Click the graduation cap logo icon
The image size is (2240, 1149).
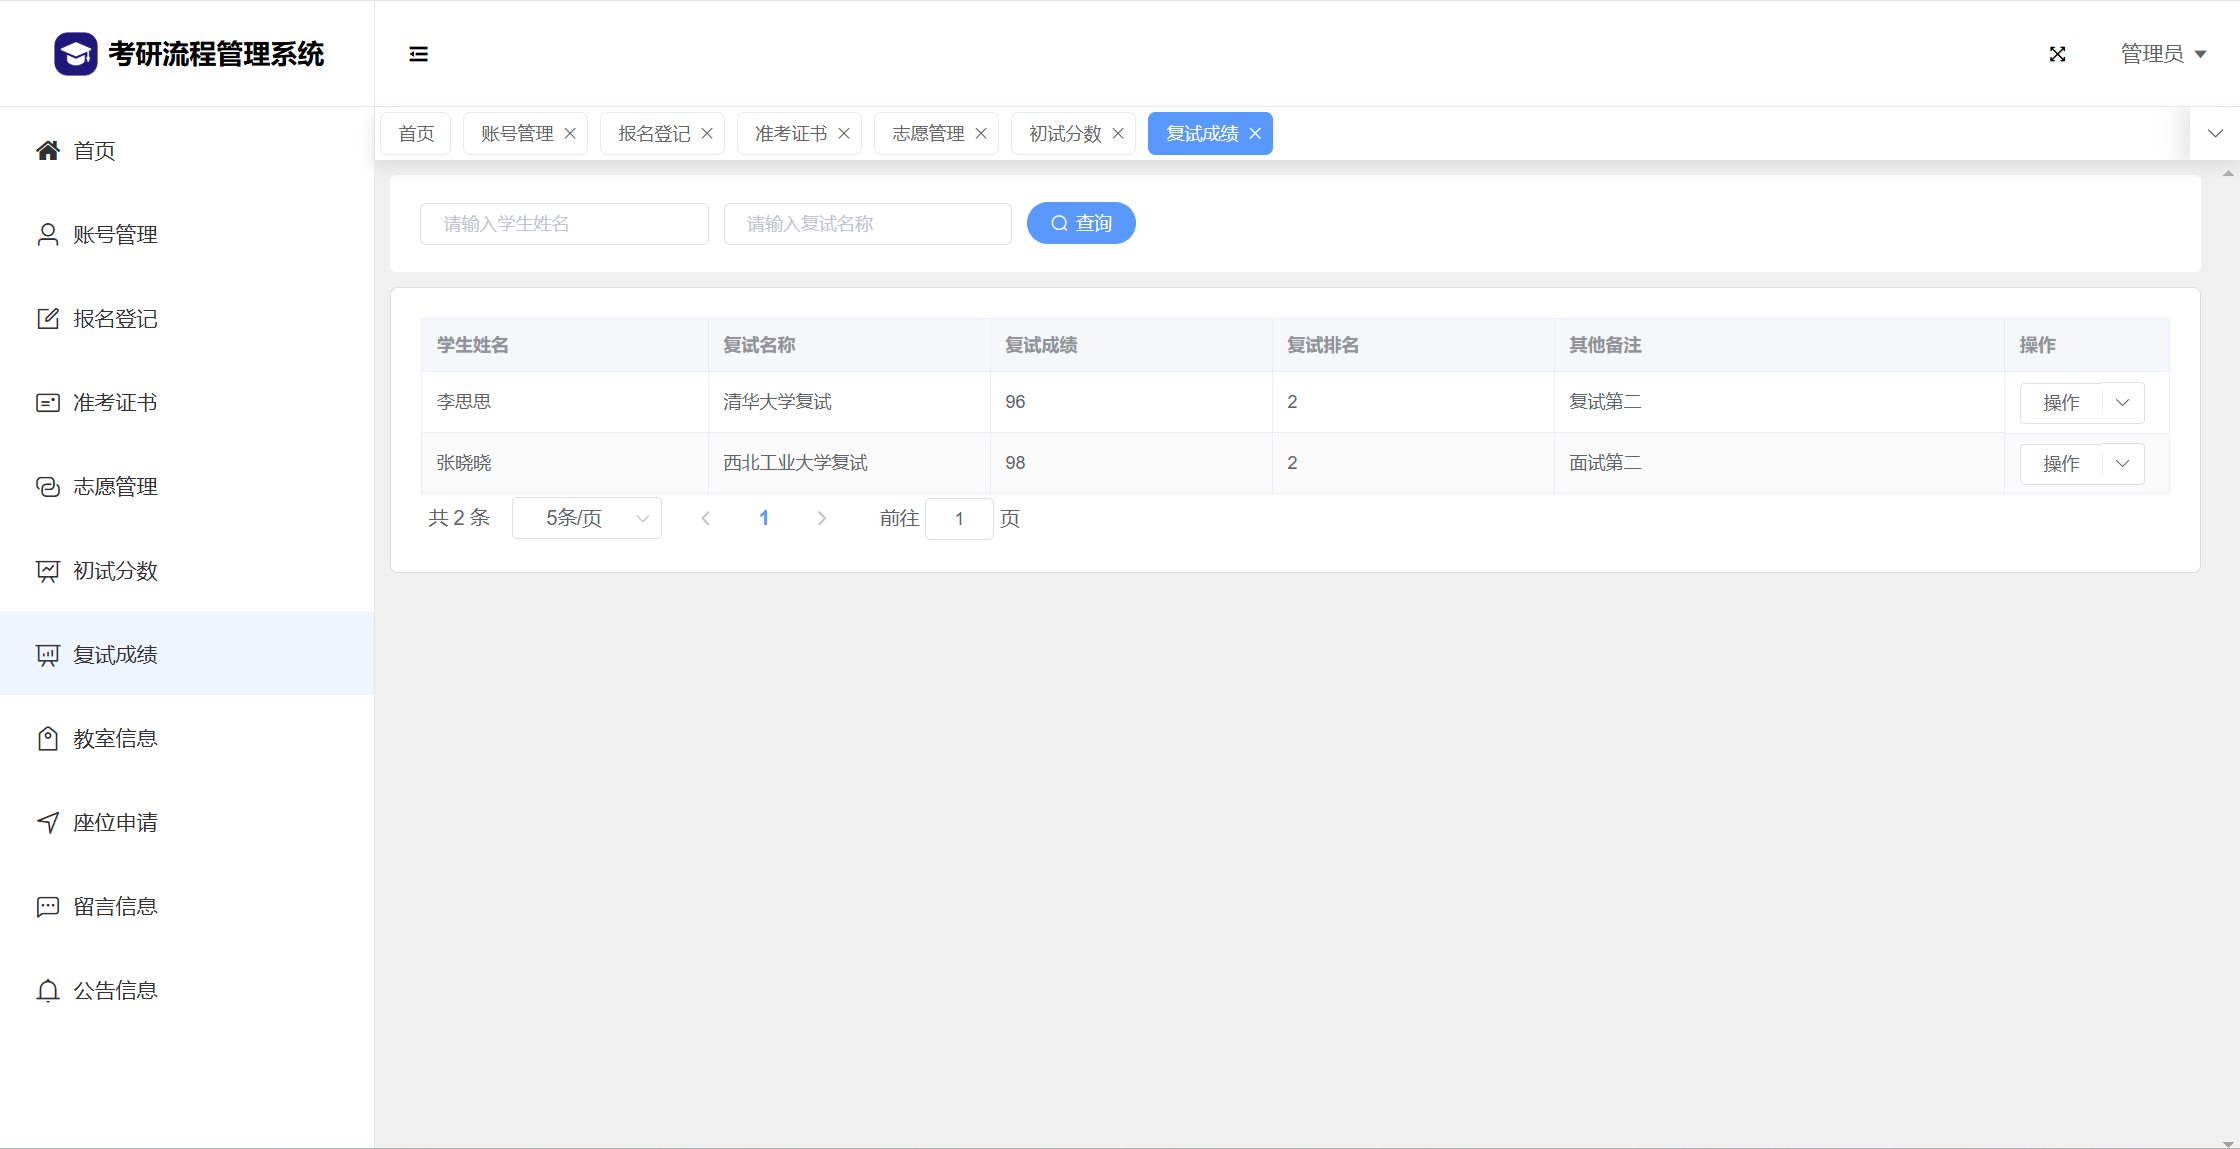[x=76, y=54]
